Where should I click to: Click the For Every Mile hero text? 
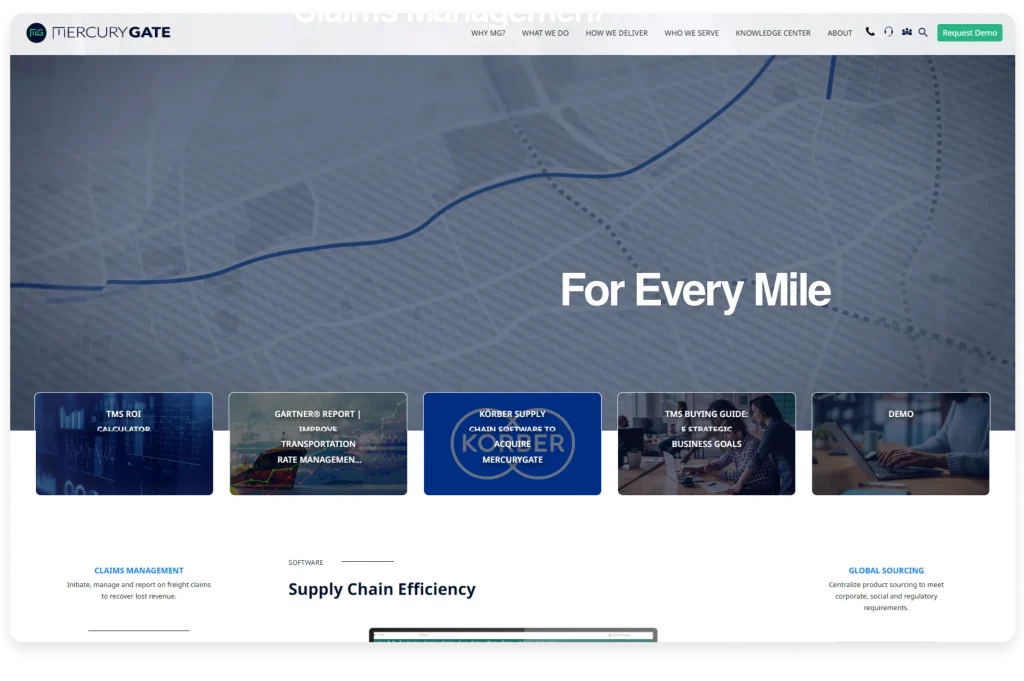[x=695, y=290]
